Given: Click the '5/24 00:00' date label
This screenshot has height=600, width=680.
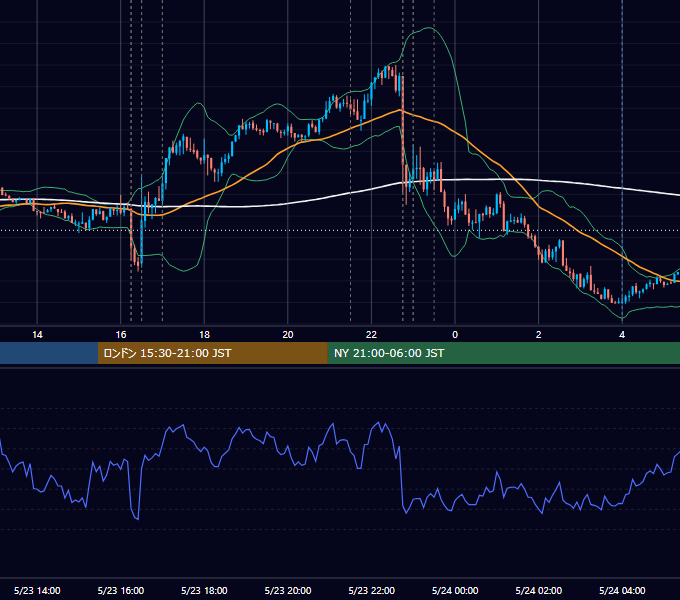Looking at the screenshot, I should click(x=455, y=590).
